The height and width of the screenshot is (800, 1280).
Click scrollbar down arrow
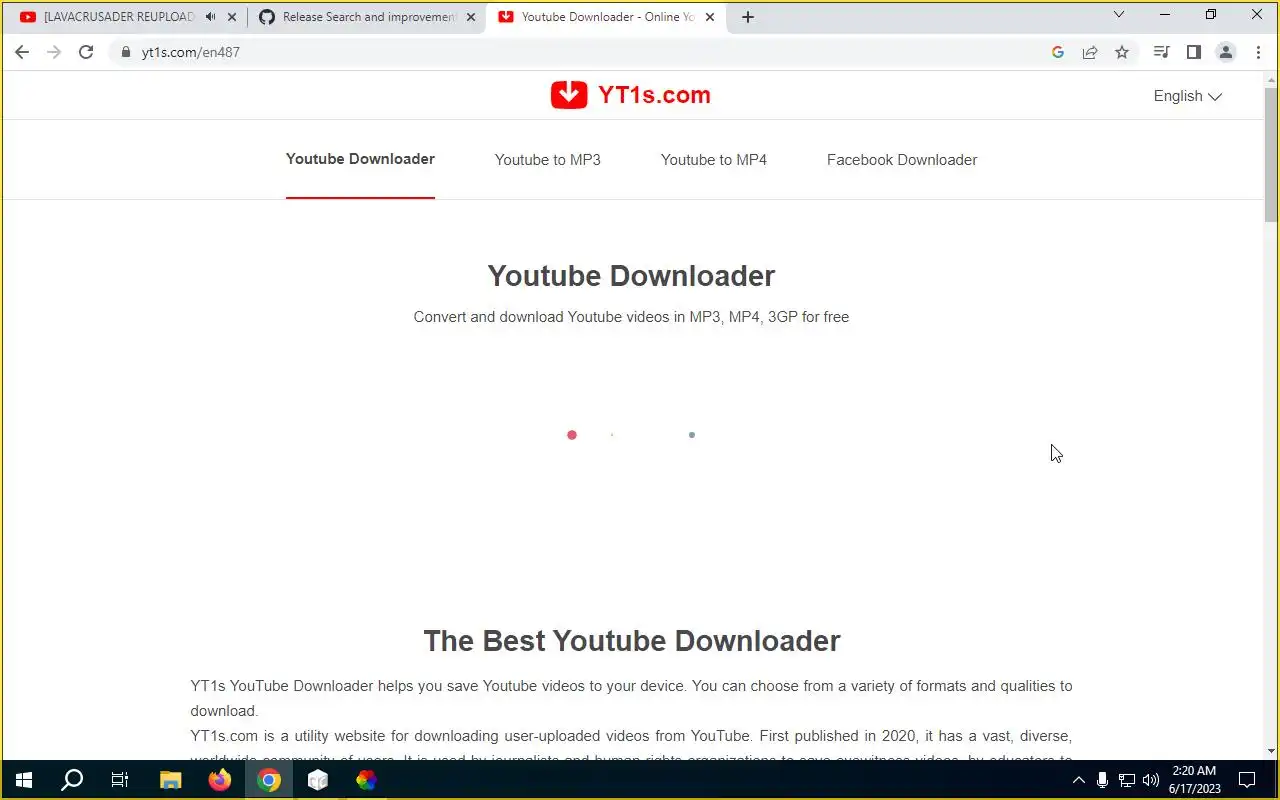point(1271,751)
